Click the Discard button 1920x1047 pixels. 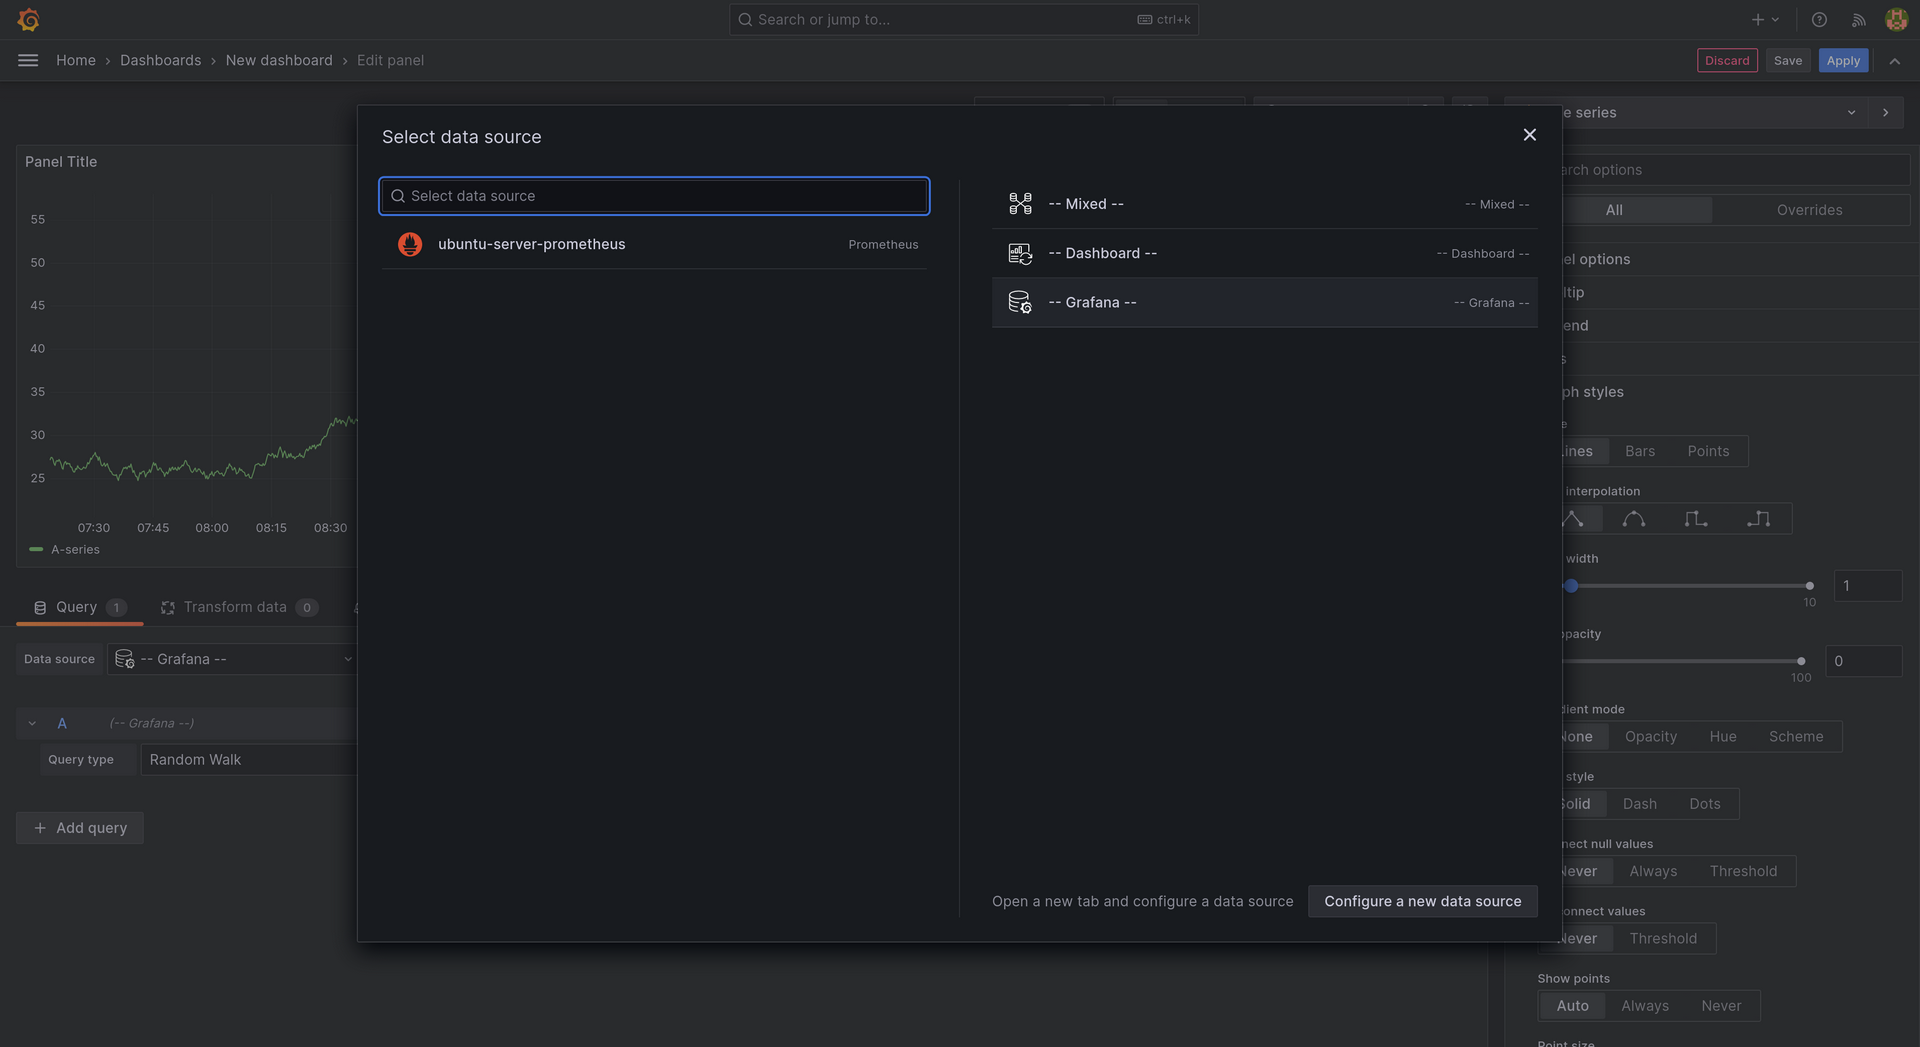point(1727,61)
